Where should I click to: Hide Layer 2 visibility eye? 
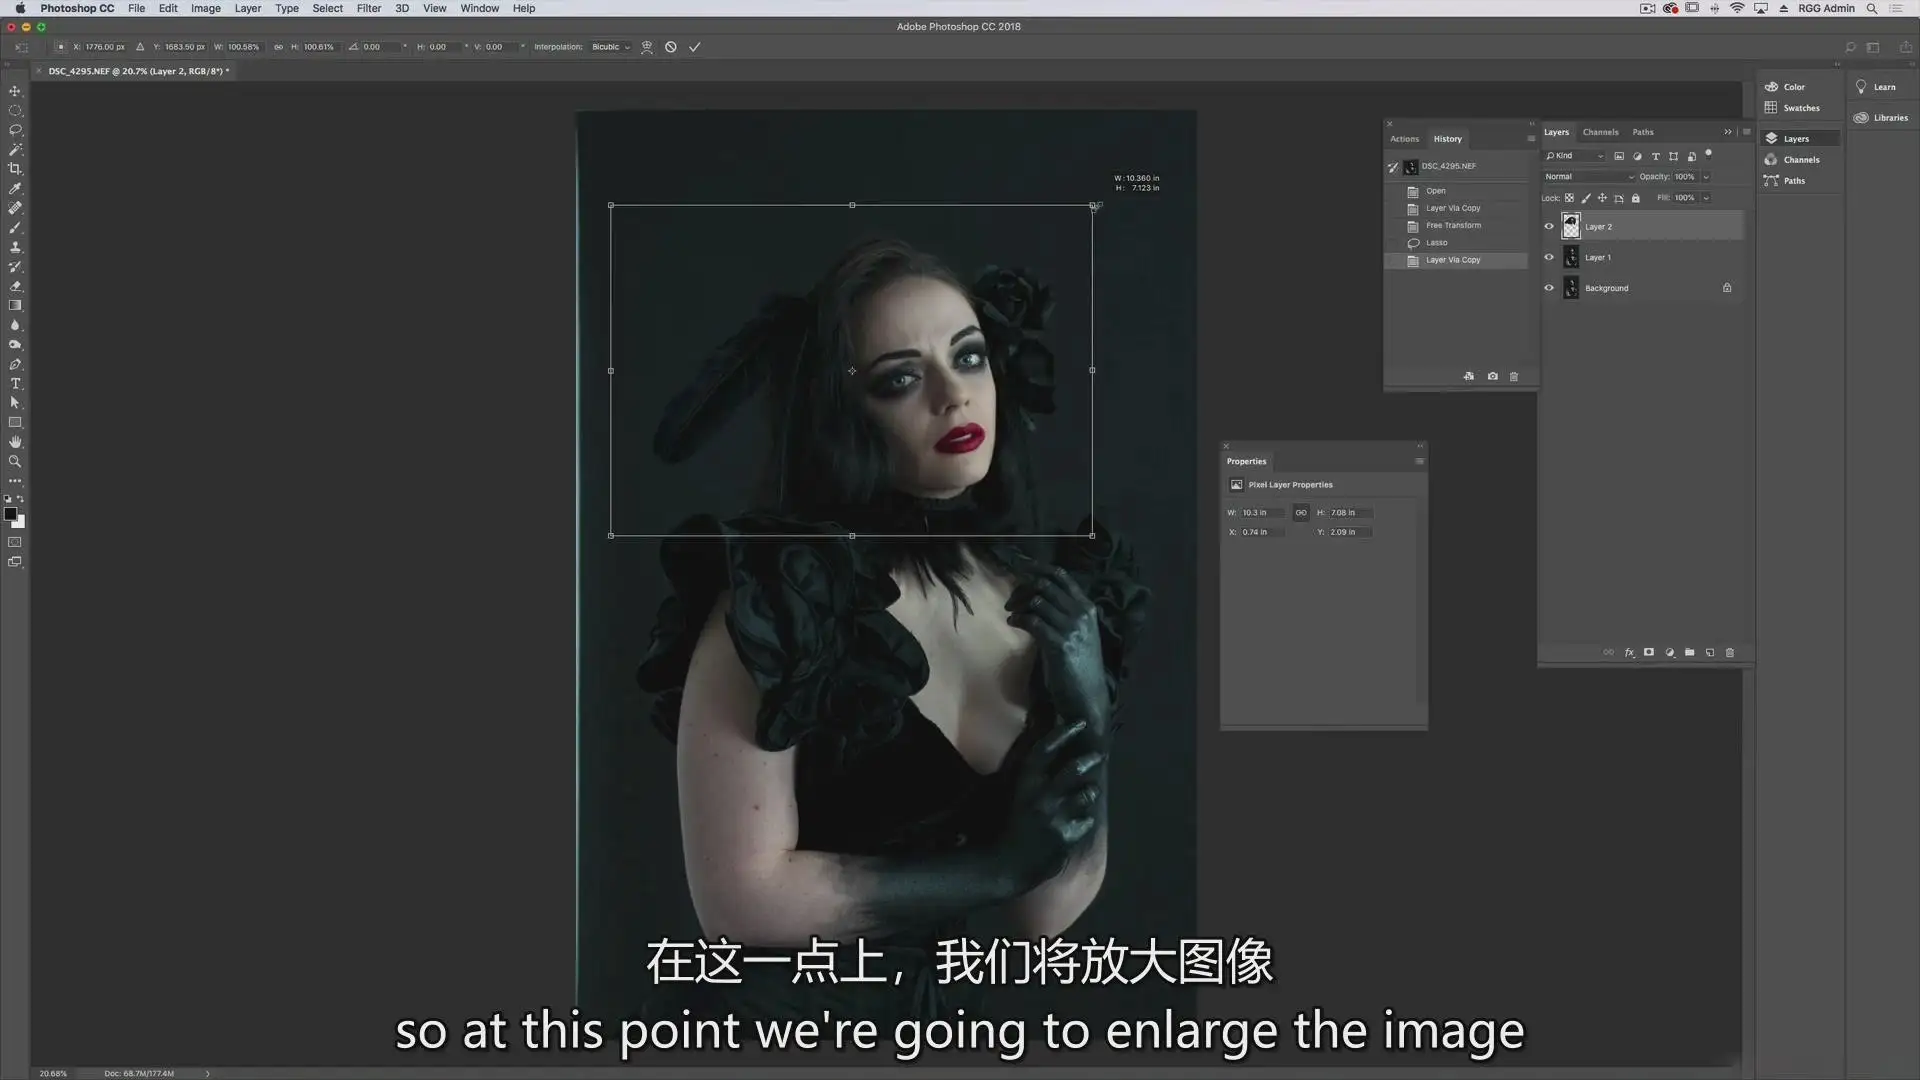coord(1549,227)
